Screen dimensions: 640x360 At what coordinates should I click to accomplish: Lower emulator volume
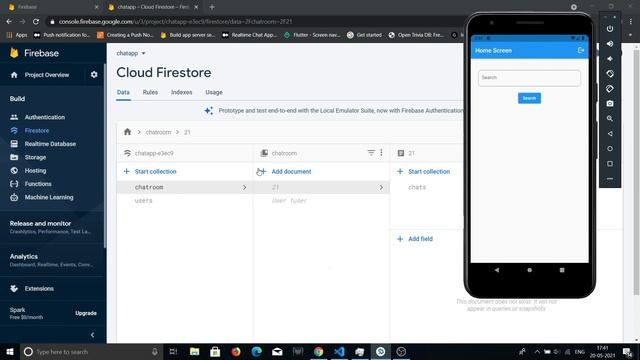click(x=610, y=59)
